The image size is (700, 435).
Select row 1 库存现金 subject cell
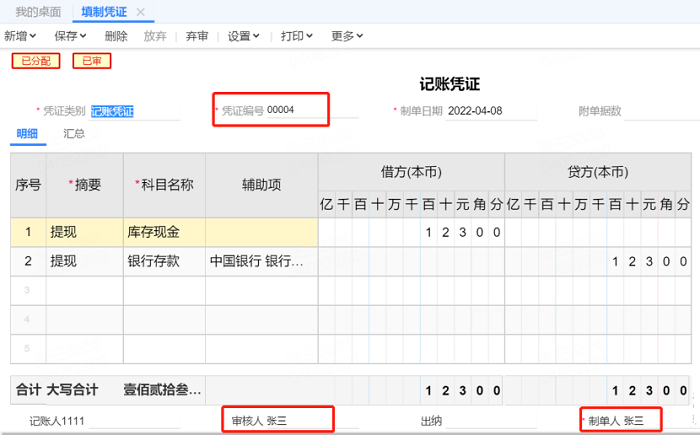[164, 232]
